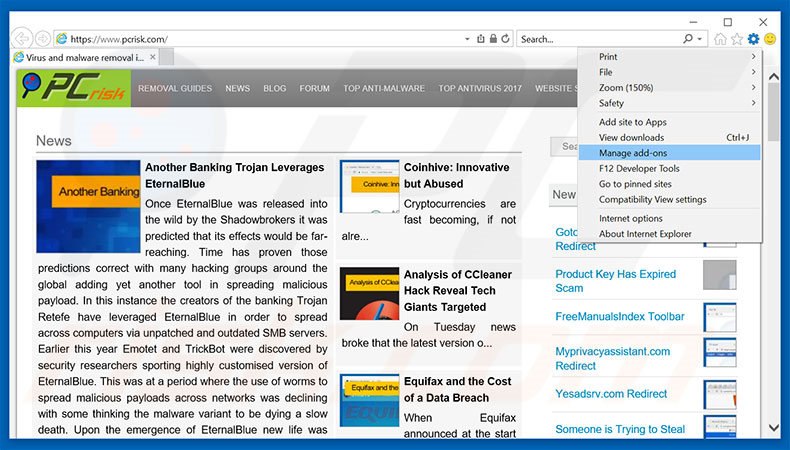The height and width of the screenshot is (450, 790).
Task: Open Favorites star icon
Action: pyautogui.click(x=737, y=39)
